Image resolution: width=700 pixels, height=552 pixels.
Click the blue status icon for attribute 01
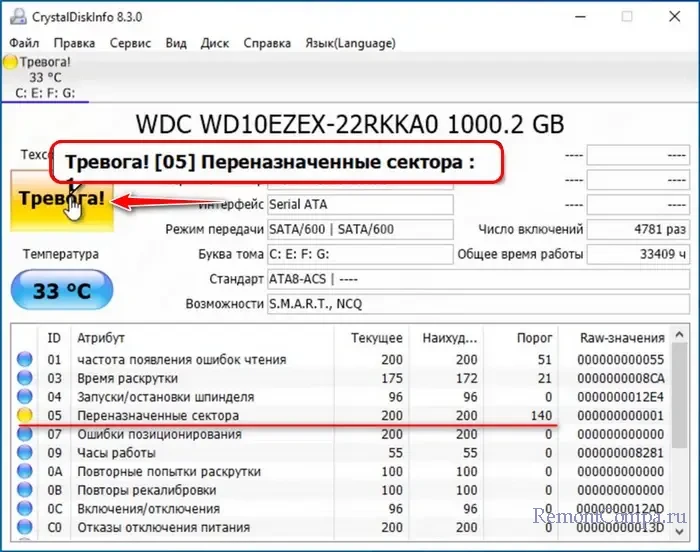pyautogui.click(x=25, y=359)
